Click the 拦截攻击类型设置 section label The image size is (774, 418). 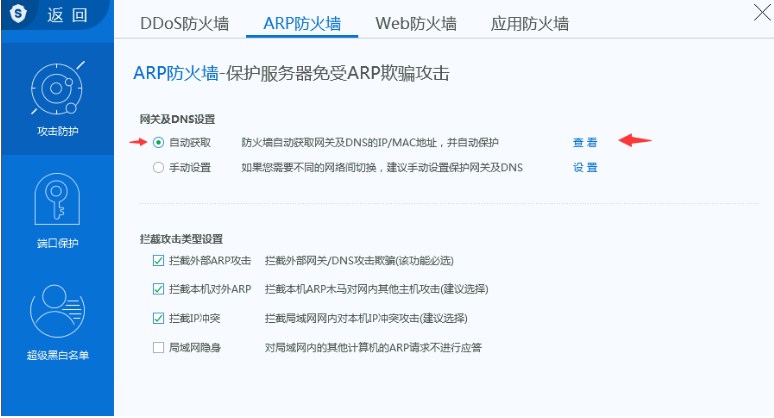tap(181, 238)
